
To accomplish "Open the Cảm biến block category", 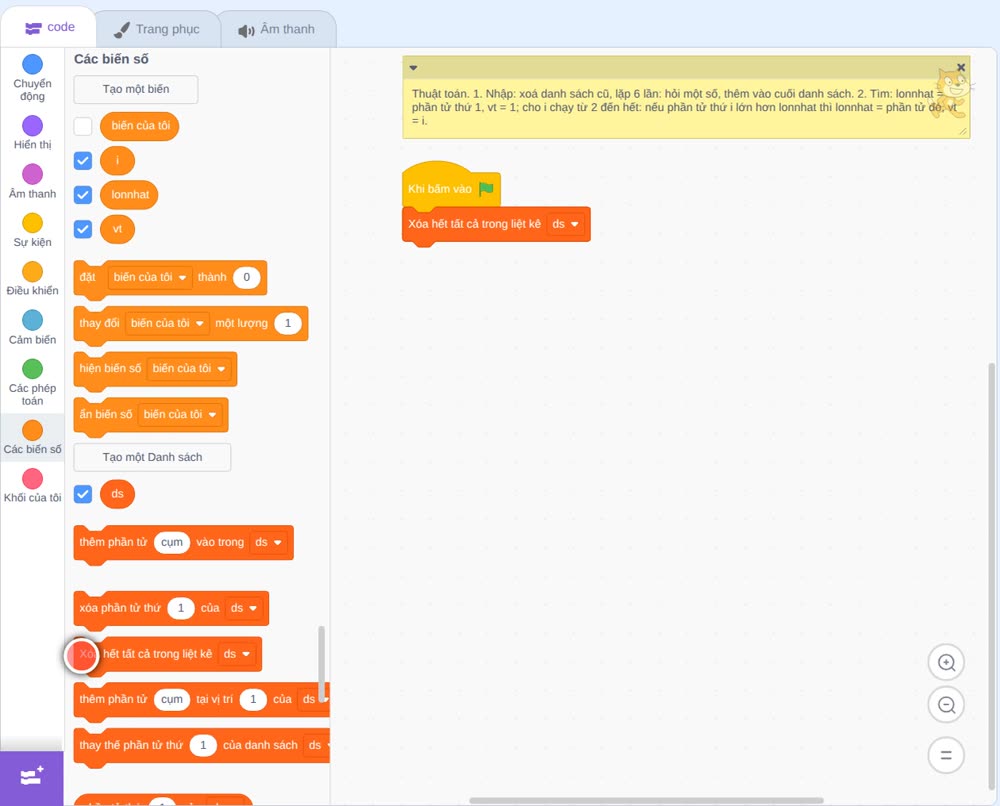I will click(32, 328).
